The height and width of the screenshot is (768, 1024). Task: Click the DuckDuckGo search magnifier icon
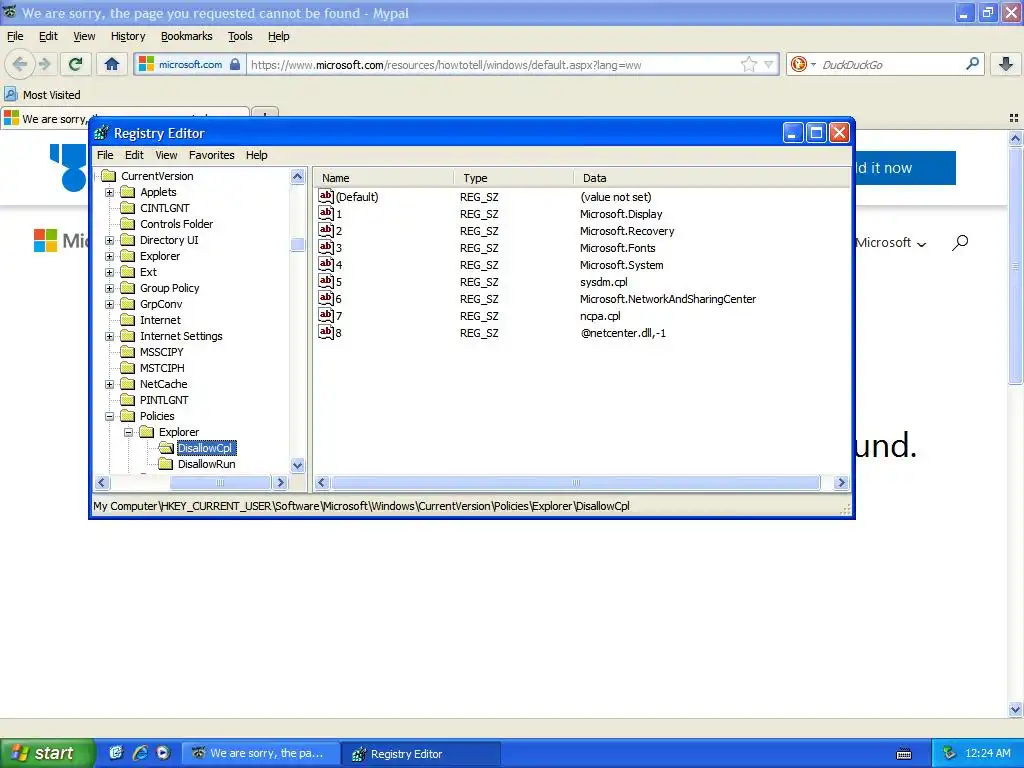[x=972, y=64]
